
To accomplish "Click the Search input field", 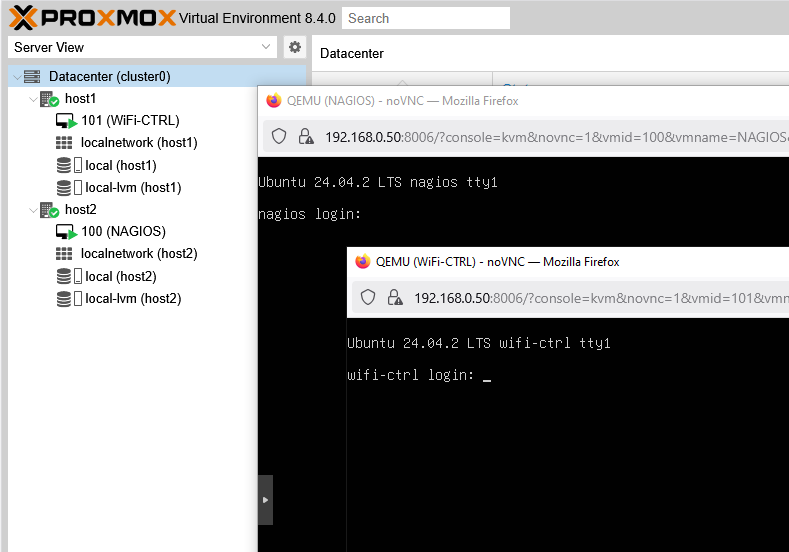I will [425, 18].
